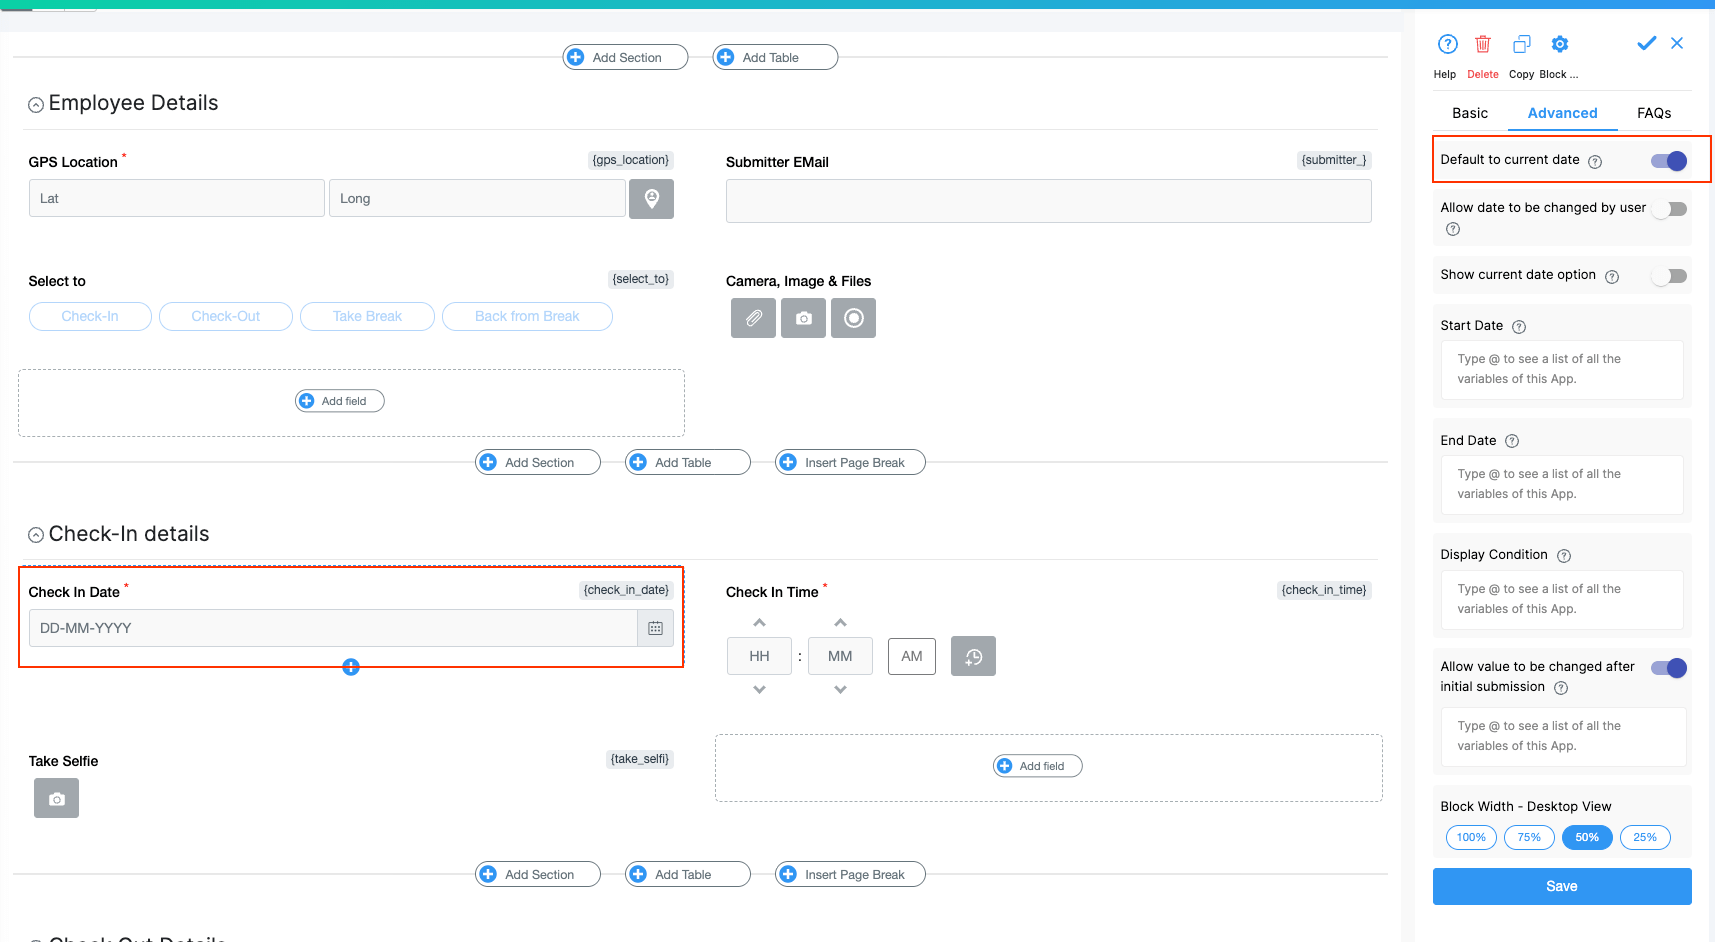The height and width of the screenshot is (942, 1715).
Task: Switch to the FAQs tab
Action: pos(1654,113)
